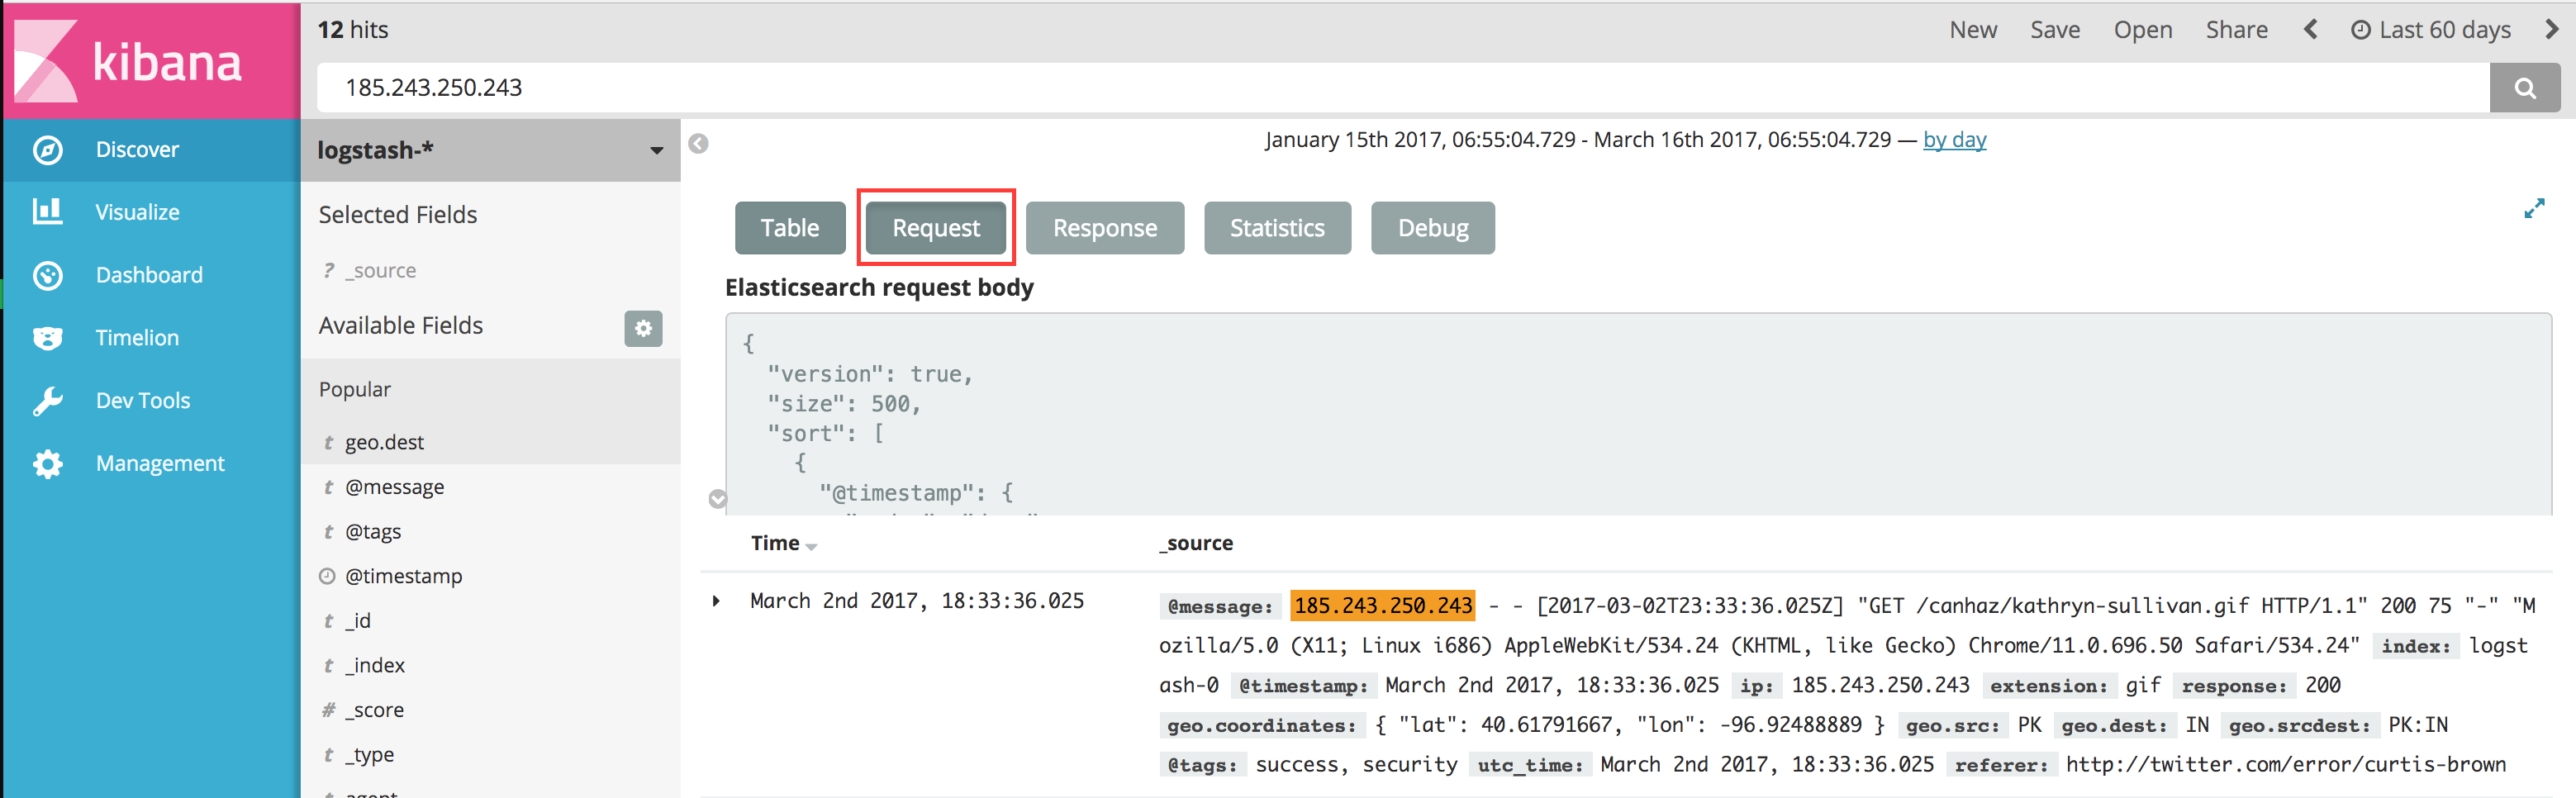Screen dimensions: 2576x798
Task: Click _source unknown type icon
Action: click(328, 271)
